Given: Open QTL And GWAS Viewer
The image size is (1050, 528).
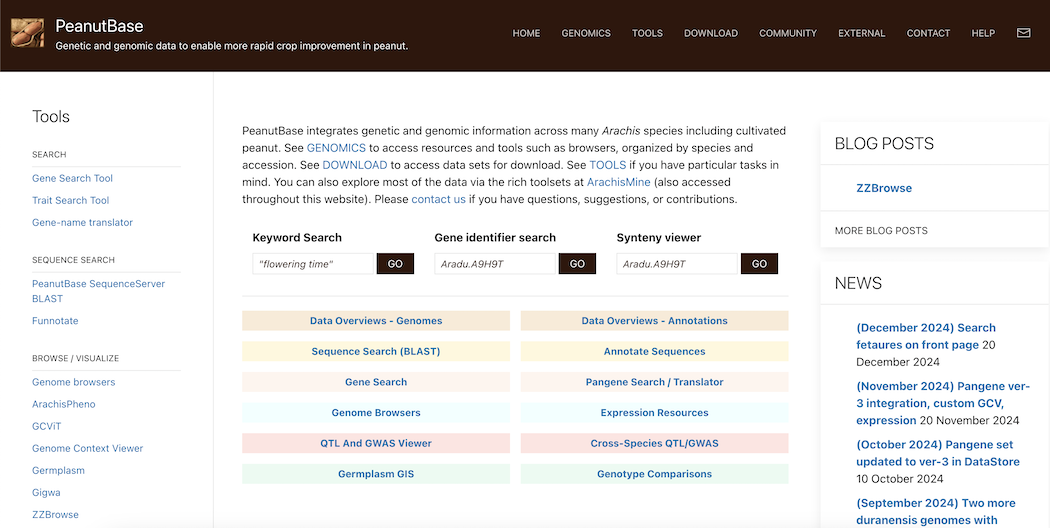Looking at the screenshot, I should coord(376,443).
